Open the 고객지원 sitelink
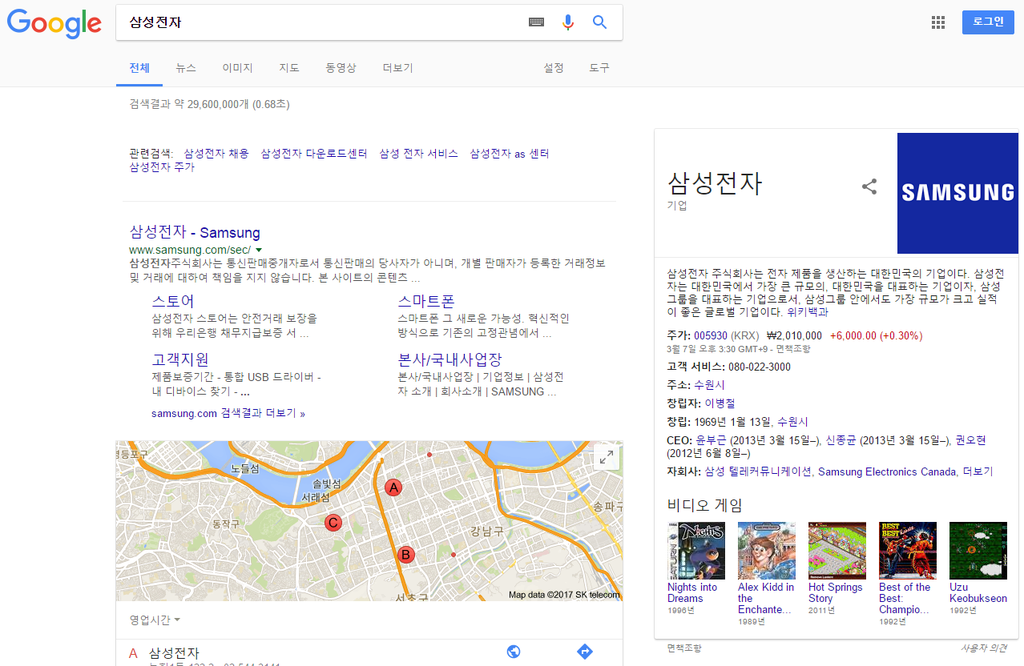 (x=180, y=360)
